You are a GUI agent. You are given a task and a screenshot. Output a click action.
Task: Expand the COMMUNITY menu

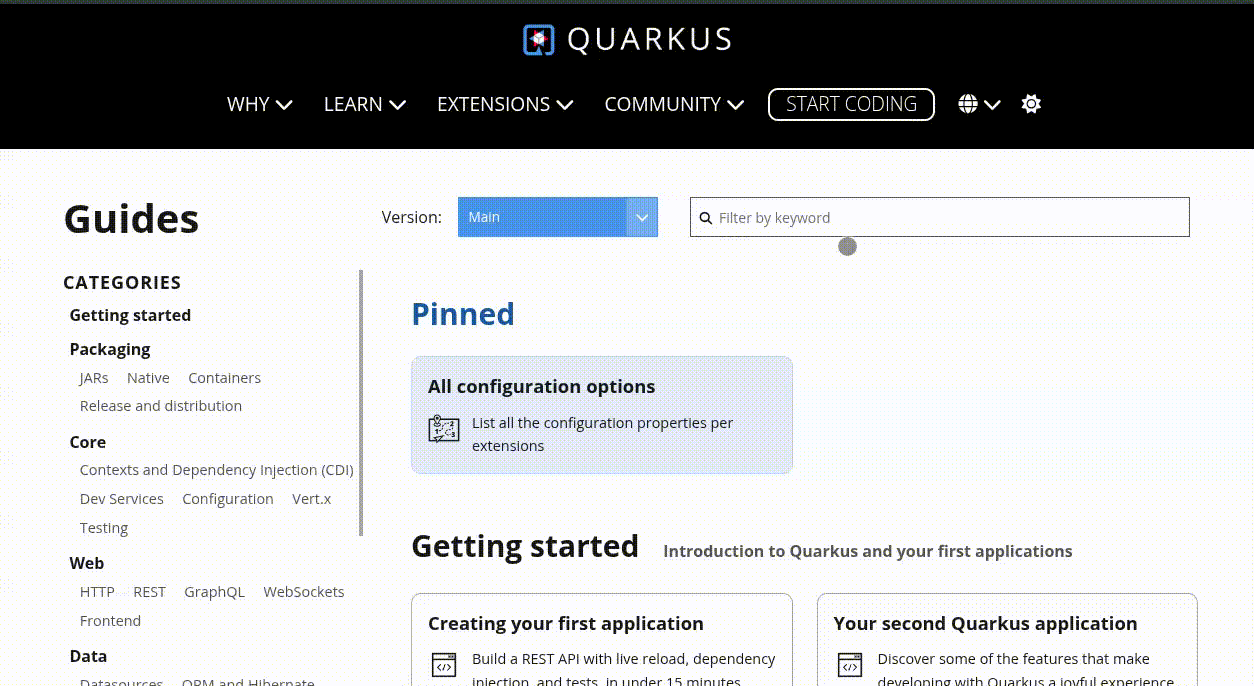click(x=674, y=104)
